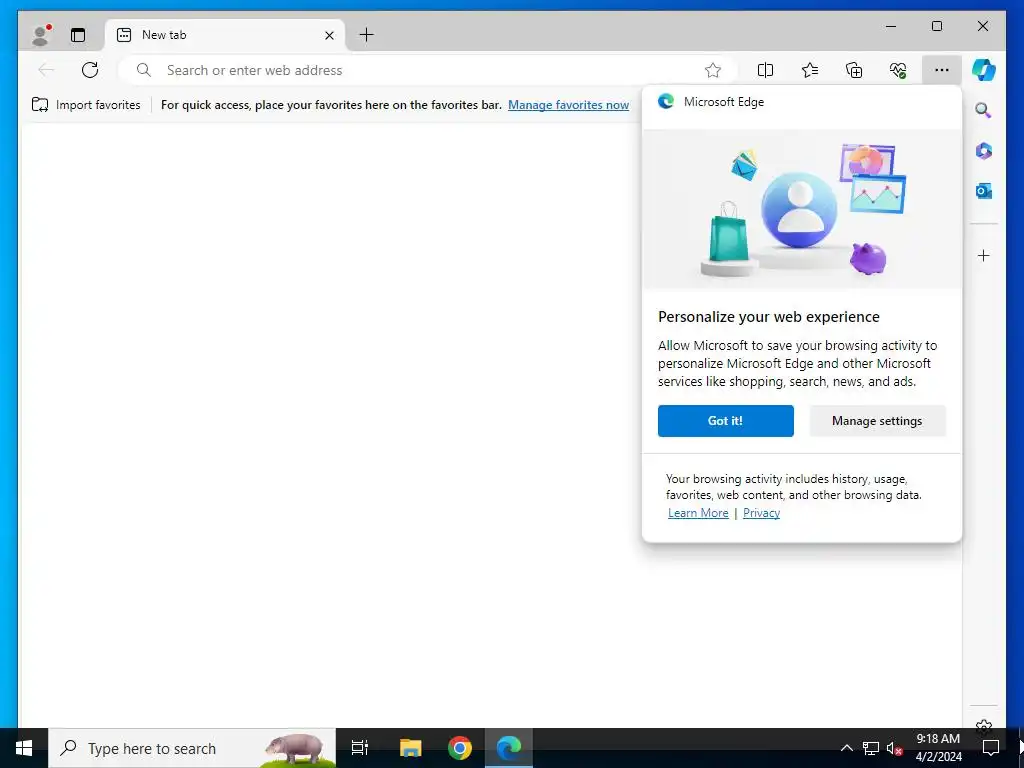Open the Windows Start menu
The width and height of the screenshot is (1024, 768).
pyautogui.click(x=24, y=748)
